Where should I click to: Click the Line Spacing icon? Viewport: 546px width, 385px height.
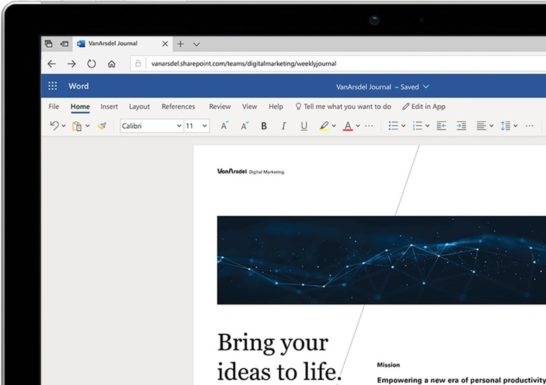[x=505, y=126]
